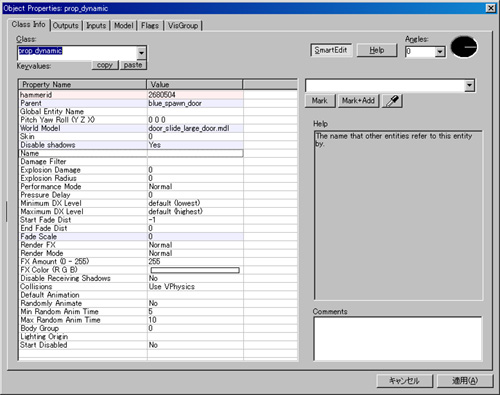
Task: Click the blue_spawn_door parent value
Action: [x=175, y=103]
